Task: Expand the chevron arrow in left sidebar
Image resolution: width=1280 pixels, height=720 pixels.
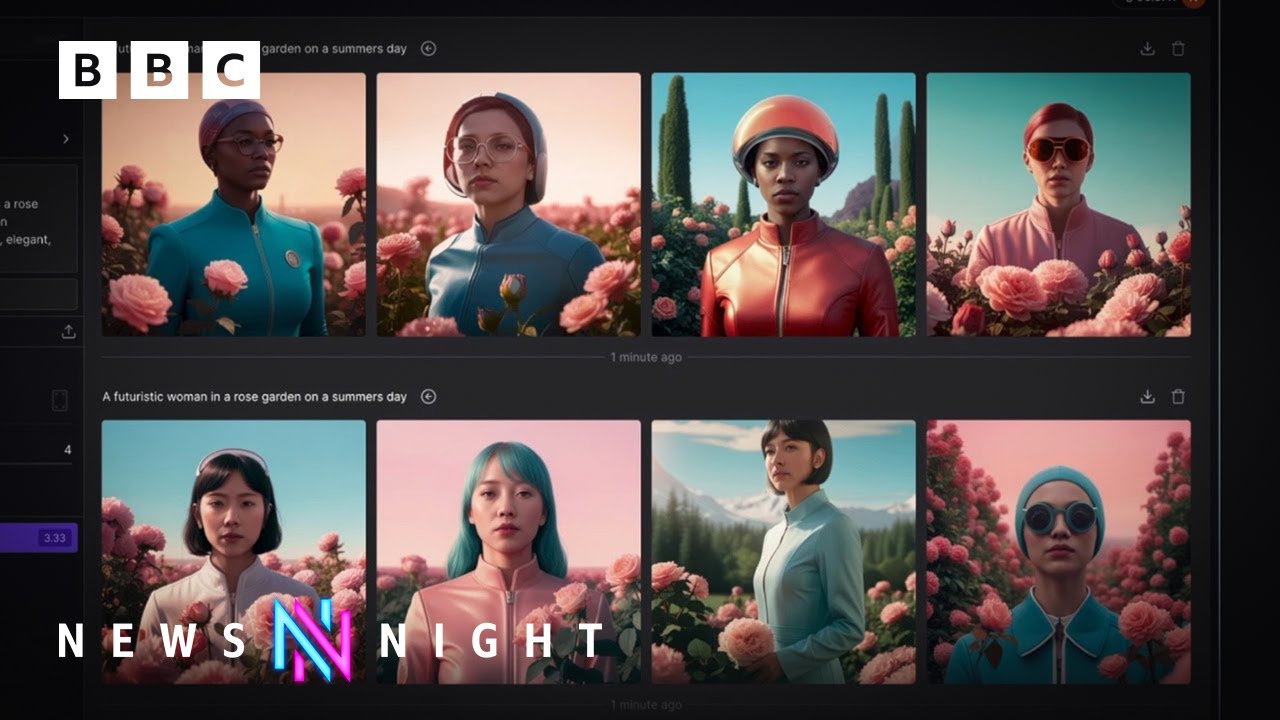Action: tap(66, 139)
